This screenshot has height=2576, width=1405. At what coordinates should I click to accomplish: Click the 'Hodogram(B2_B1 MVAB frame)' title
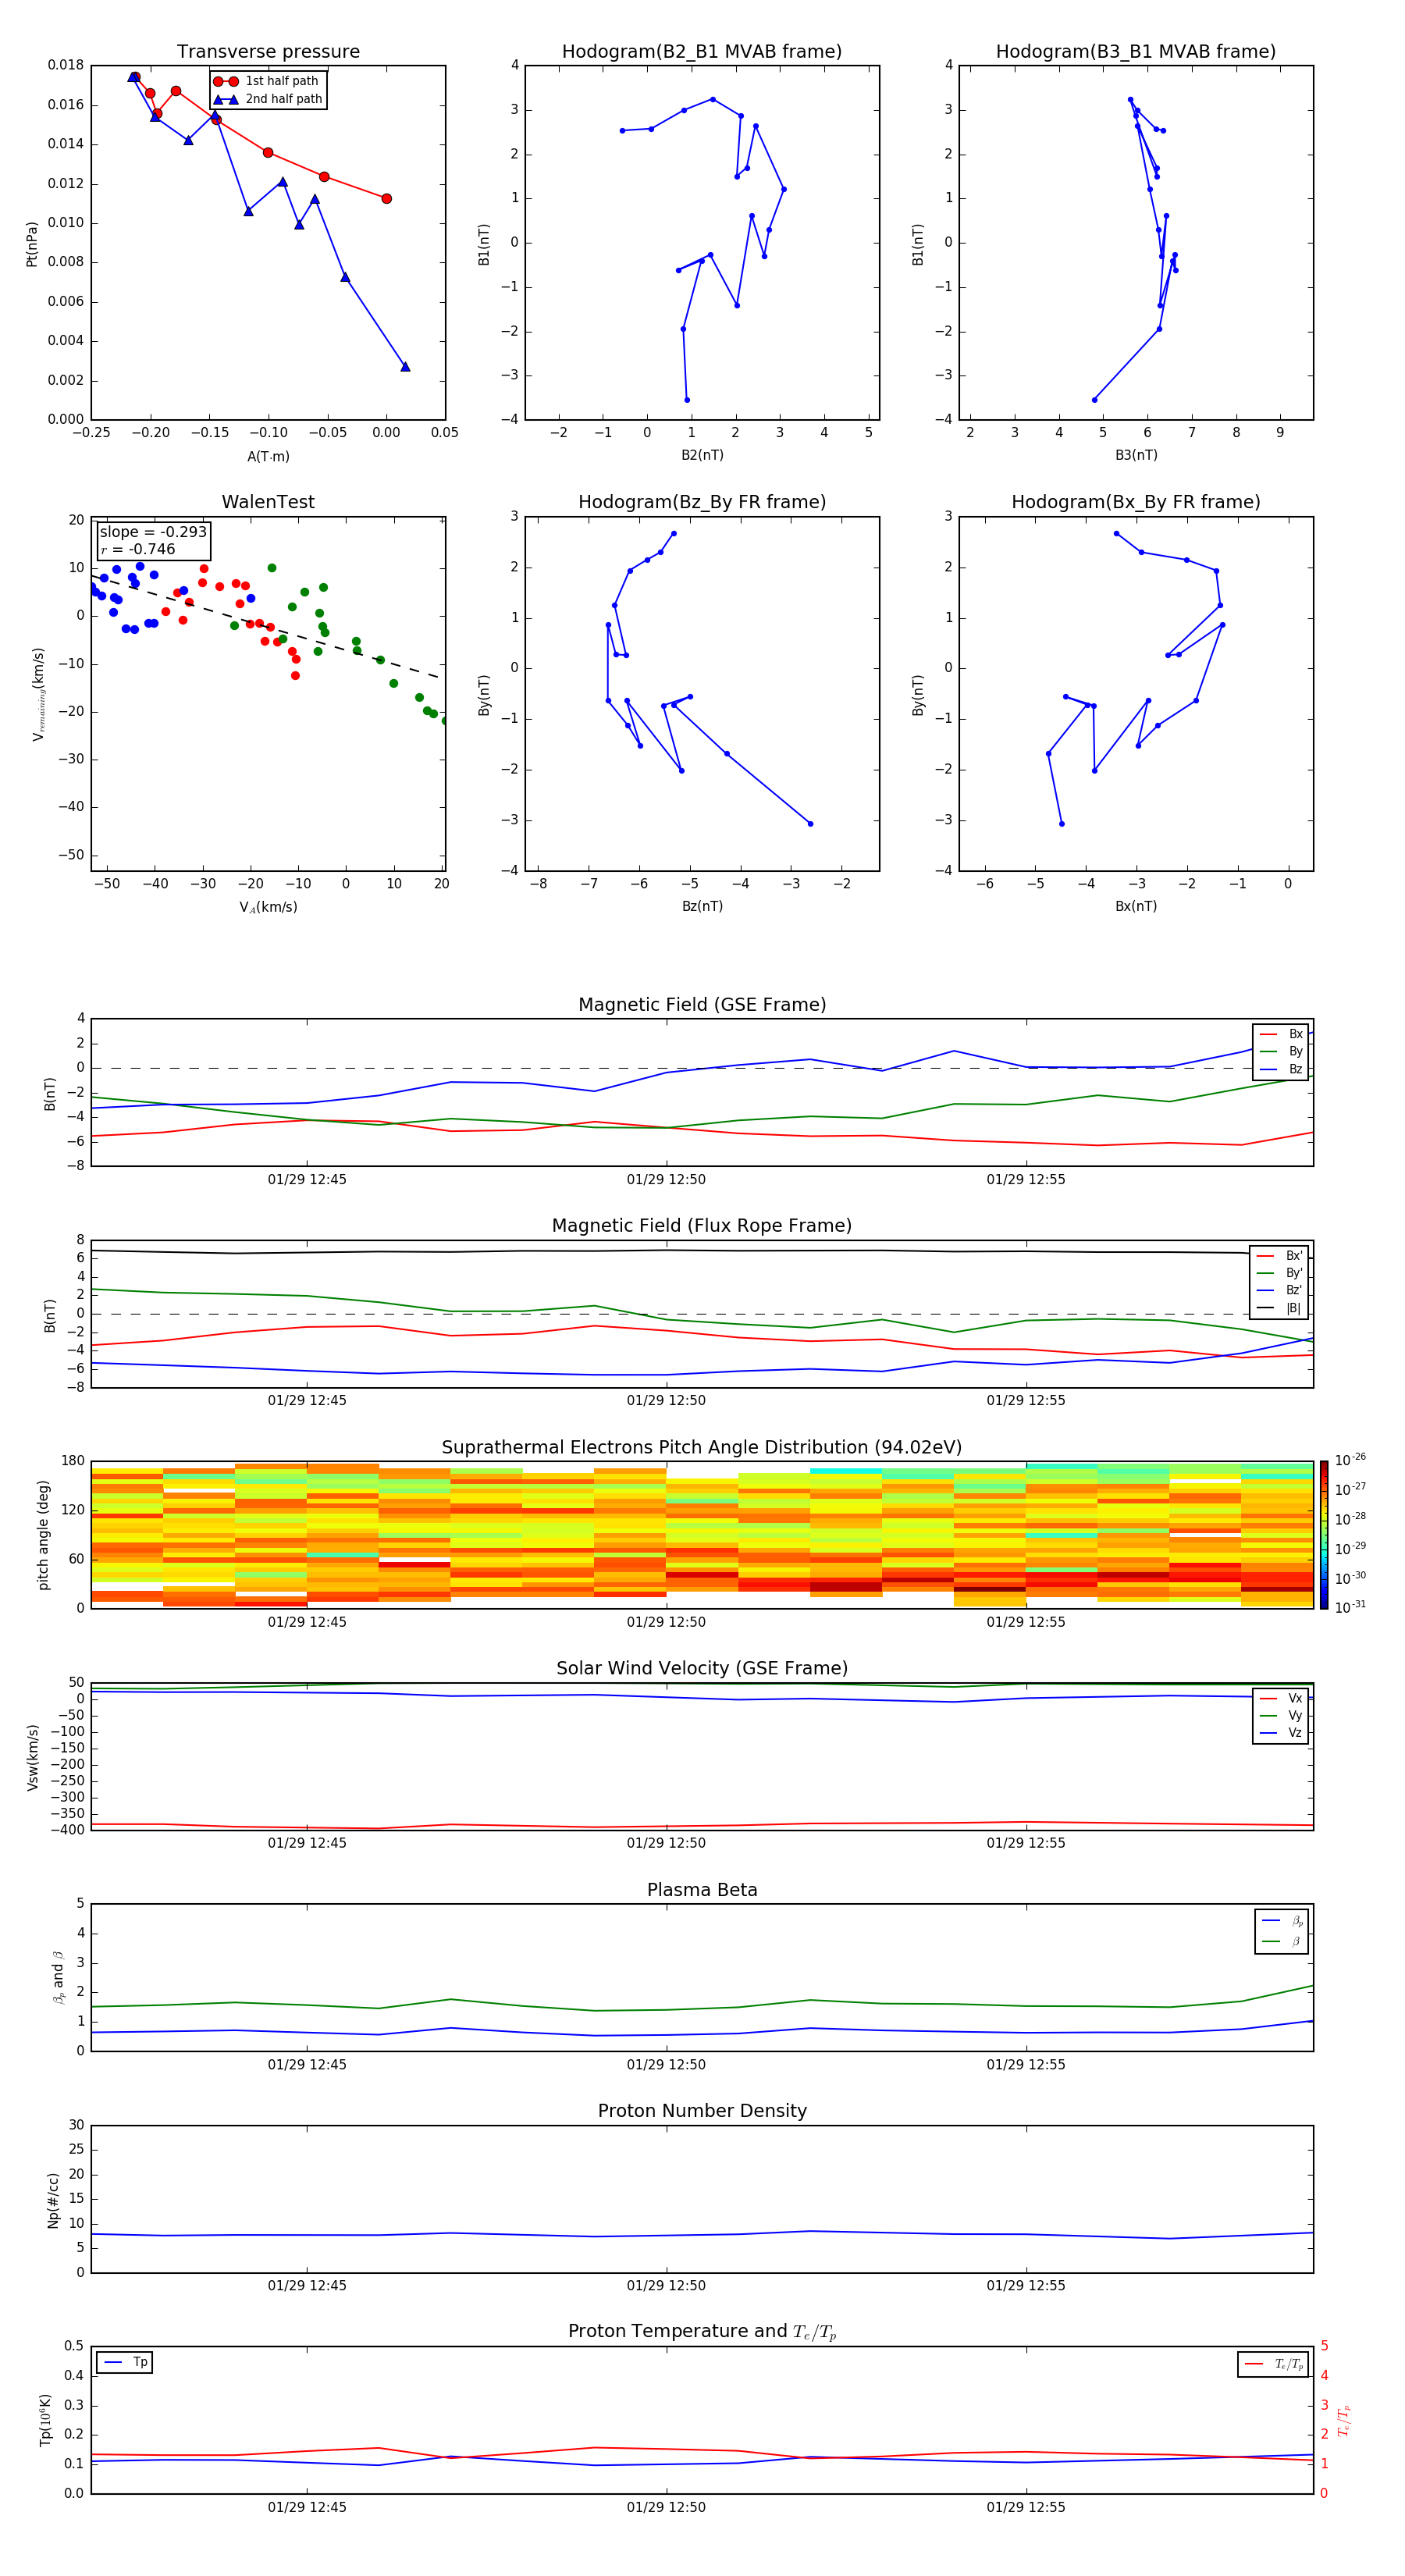coord(702,52)
